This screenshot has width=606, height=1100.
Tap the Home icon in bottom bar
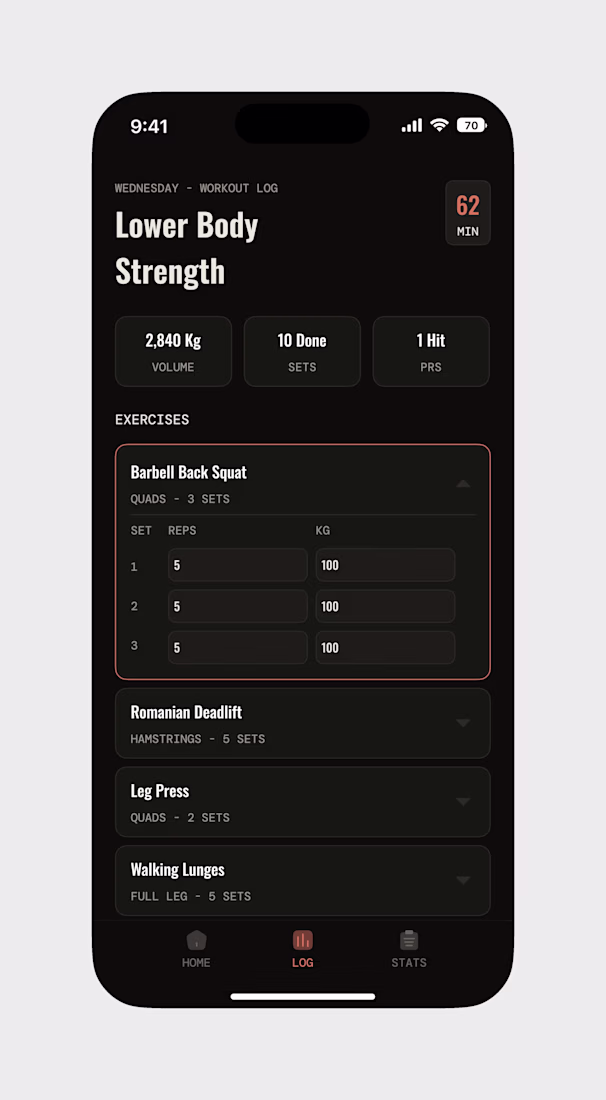(x=196, y=940)
